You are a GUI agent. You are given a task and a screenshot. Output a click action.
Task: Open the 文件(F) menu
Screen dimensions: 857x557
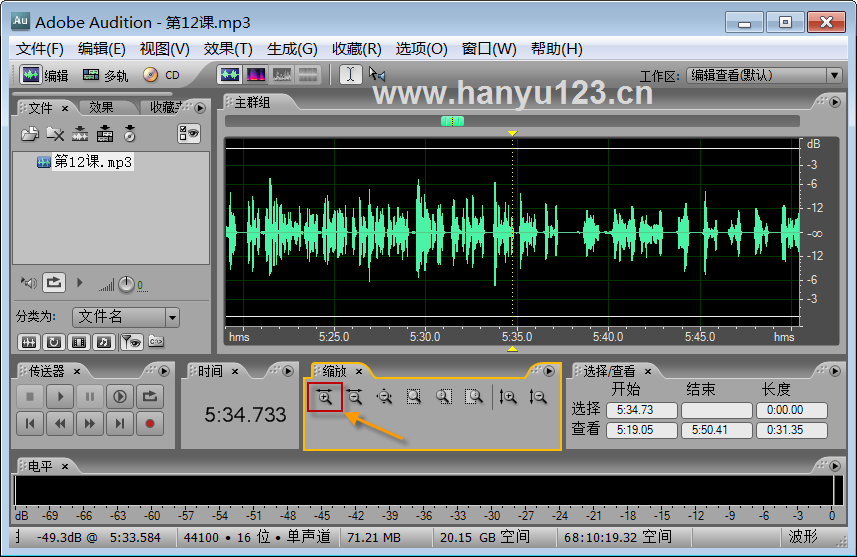39,49
